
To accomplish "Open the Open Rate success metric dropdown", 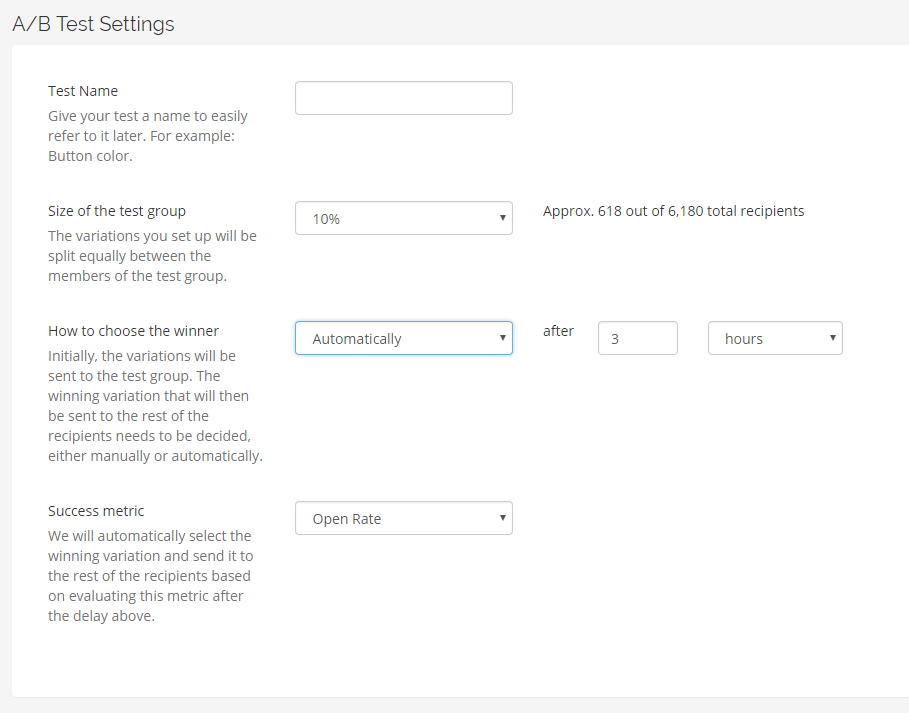I will coord(403,518).
